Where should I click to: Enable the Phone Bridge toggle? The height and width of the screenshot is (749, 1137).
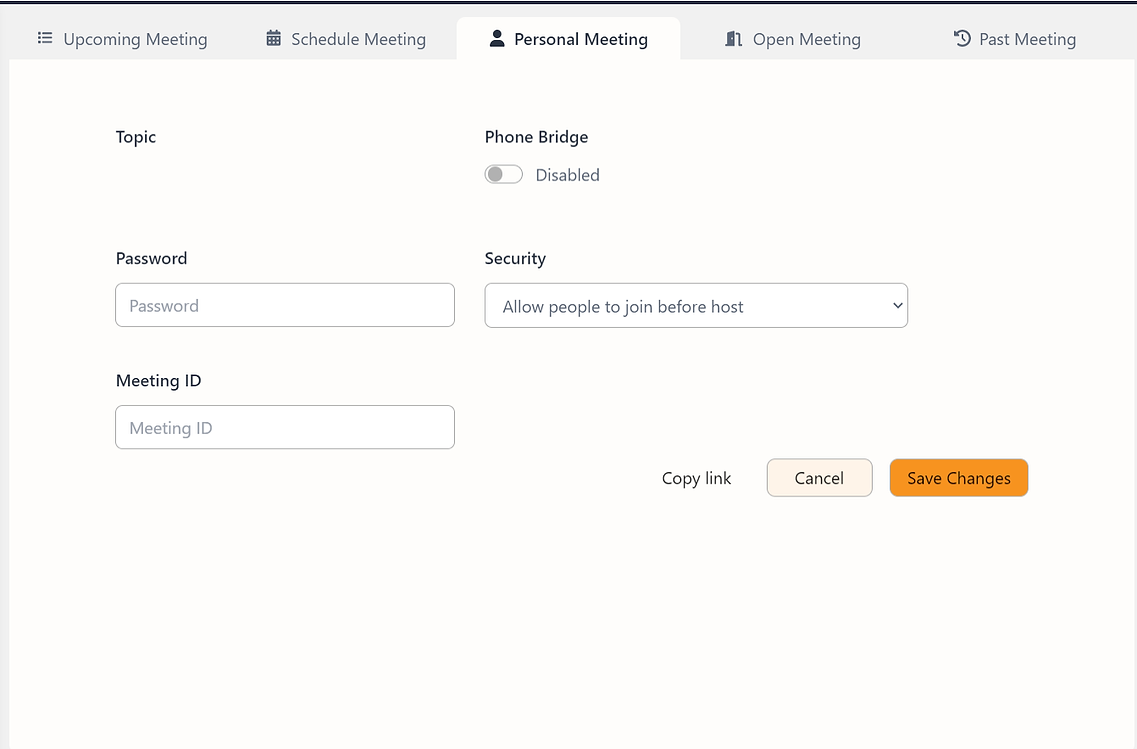[504, 175]
